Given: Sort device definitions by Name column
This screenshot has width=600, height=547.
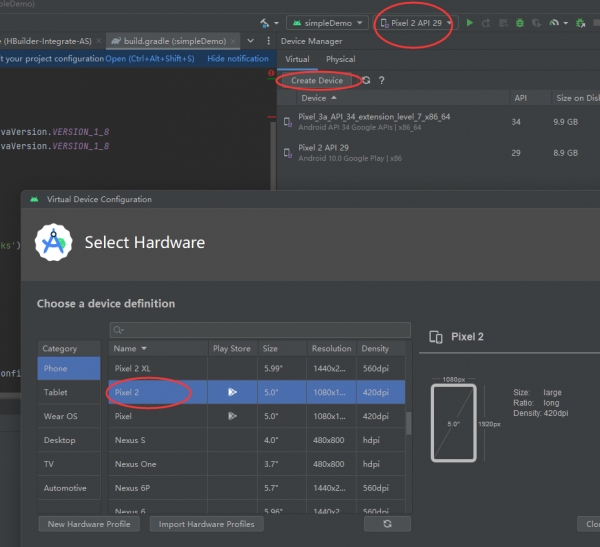Looking at the screenshot, I should point(158,348).
